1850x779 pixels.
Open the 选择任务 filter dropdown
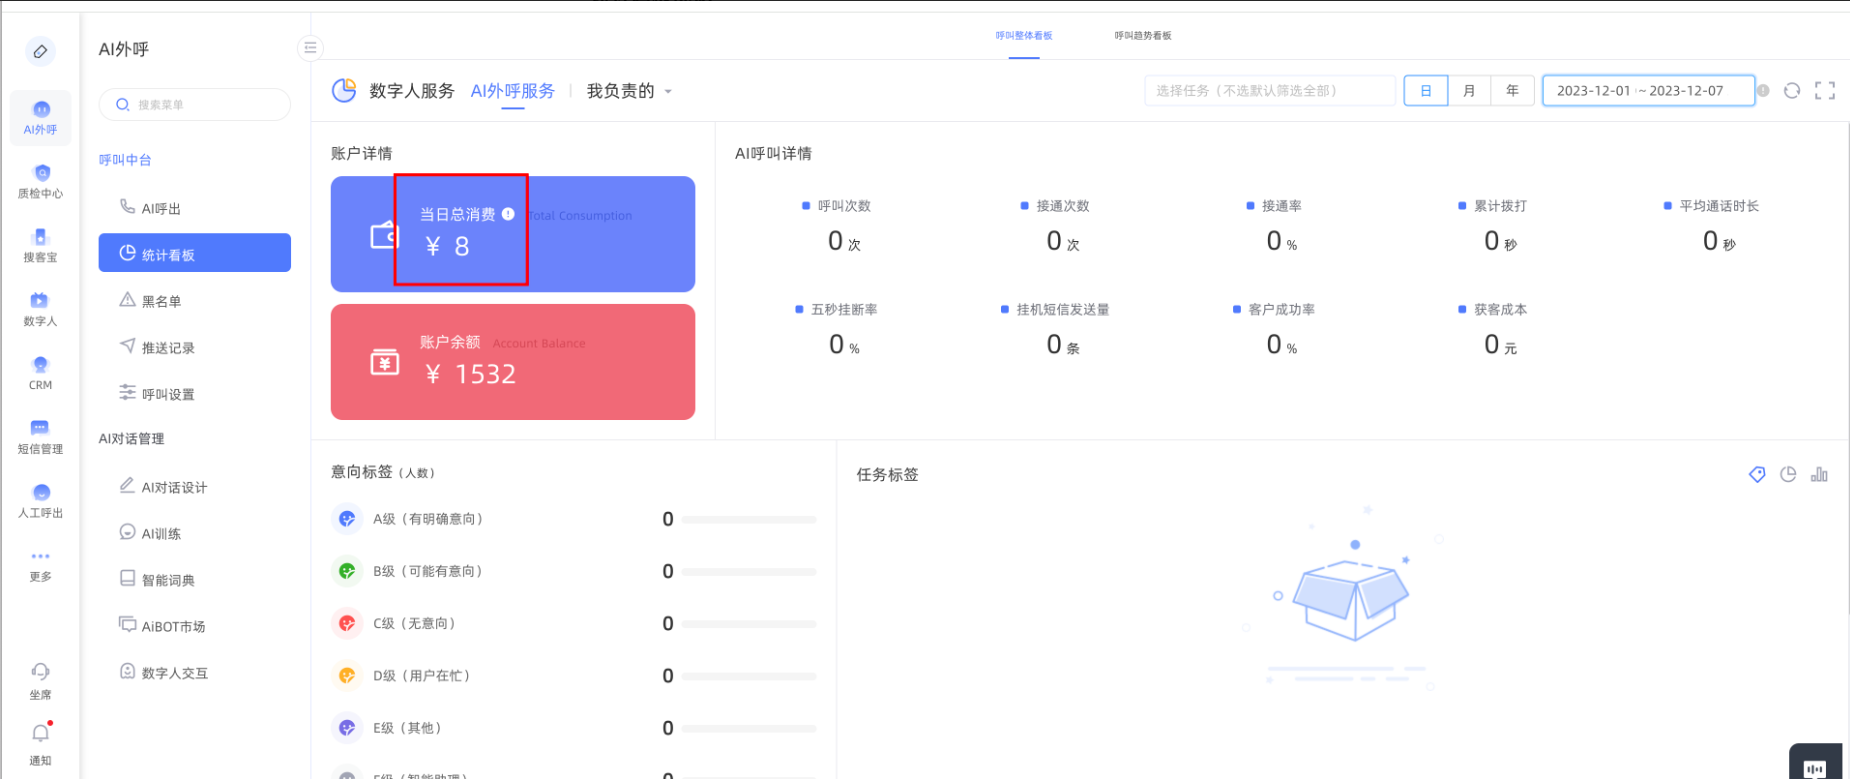click(x=1268, y=91)
